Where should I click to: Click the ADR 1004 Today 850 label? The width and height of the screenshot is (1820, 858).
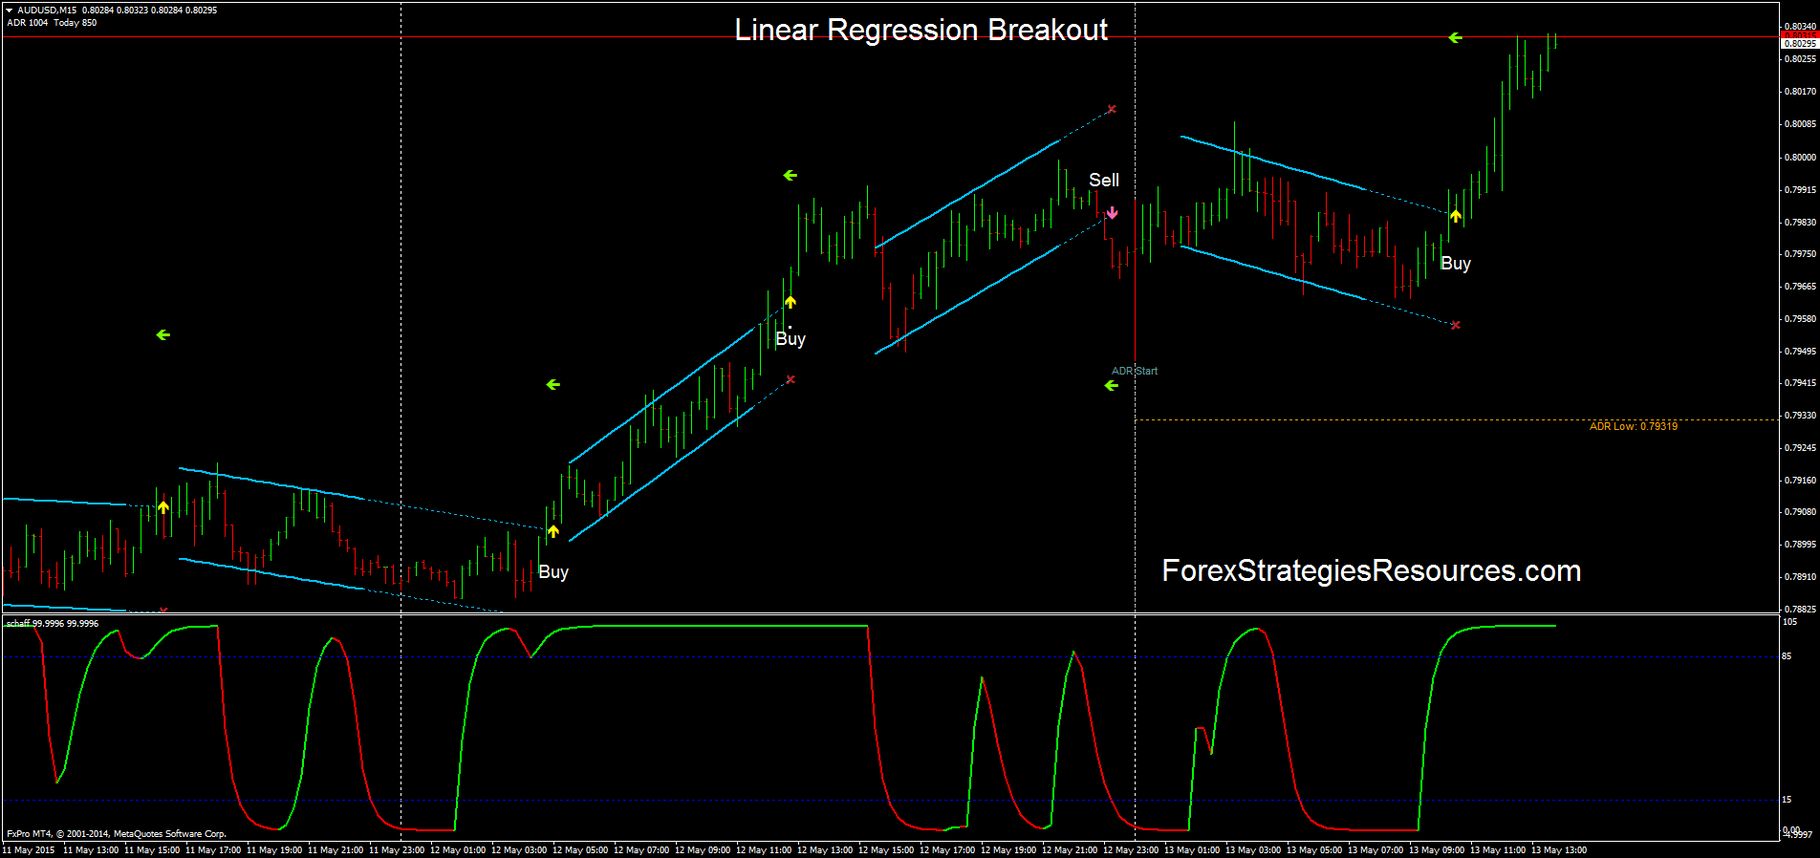[x=52, y=23]
